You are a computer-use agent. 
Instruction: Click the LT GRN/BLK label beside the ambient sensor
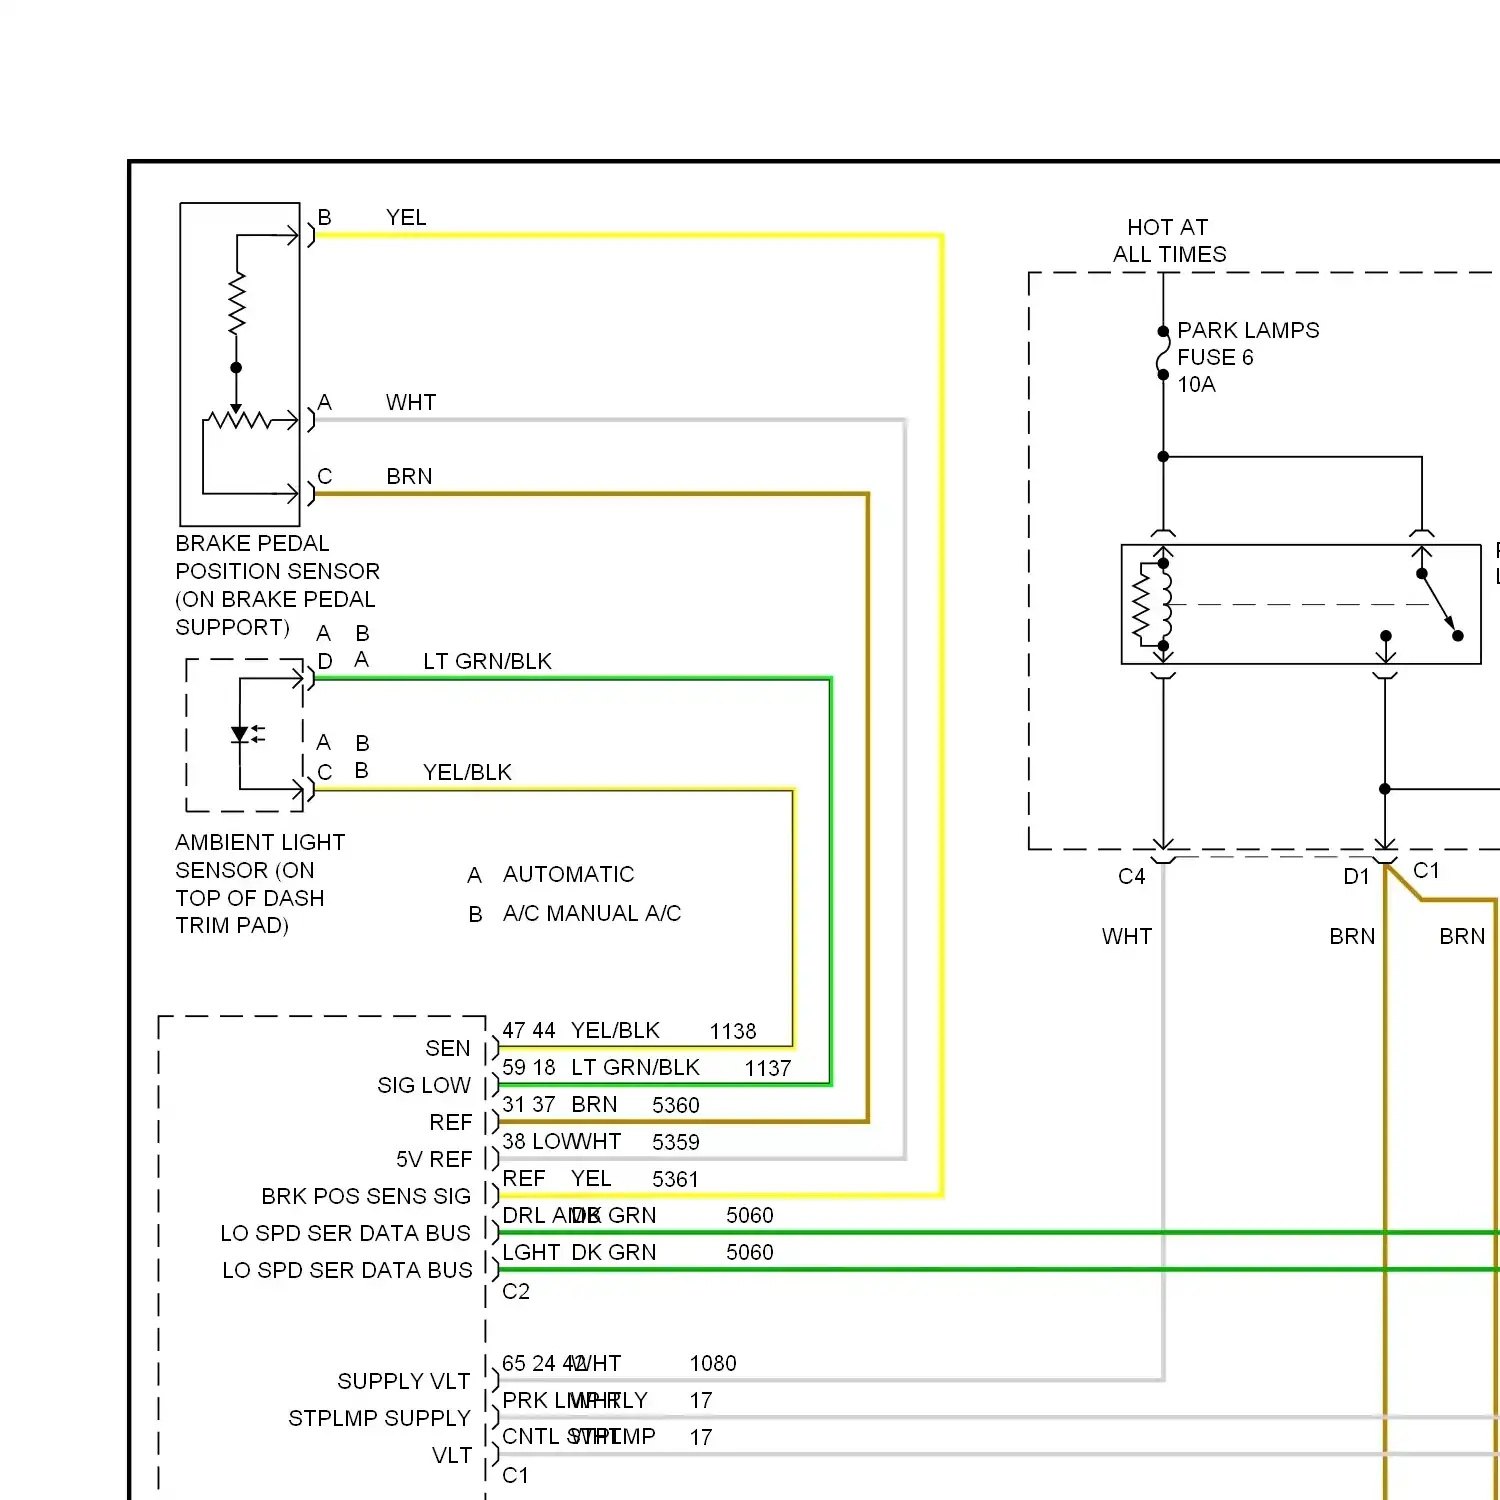(x=487, y=661)
